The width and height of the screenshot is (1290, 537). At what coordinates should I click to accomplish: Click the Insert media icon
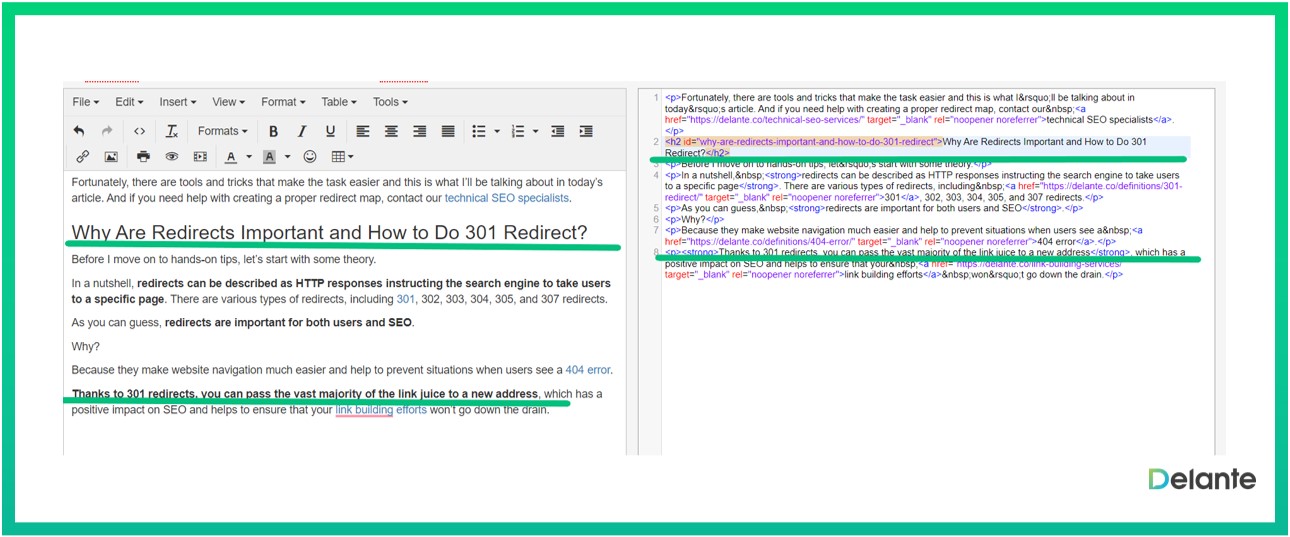(x=200, y=157)
